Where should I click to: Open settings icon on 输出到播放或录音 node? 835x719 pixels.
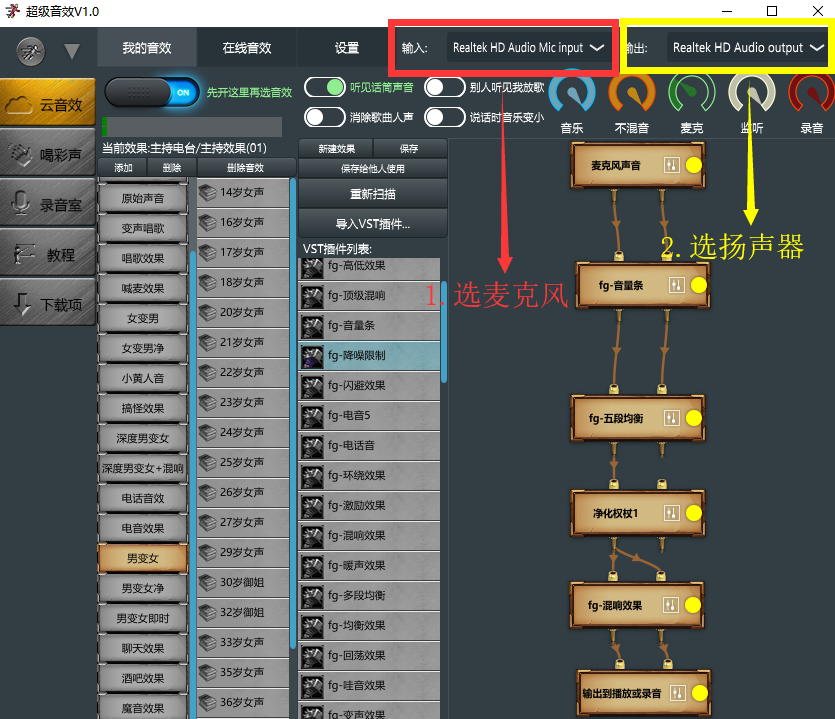pyautogui.click(x=678, y=693)
